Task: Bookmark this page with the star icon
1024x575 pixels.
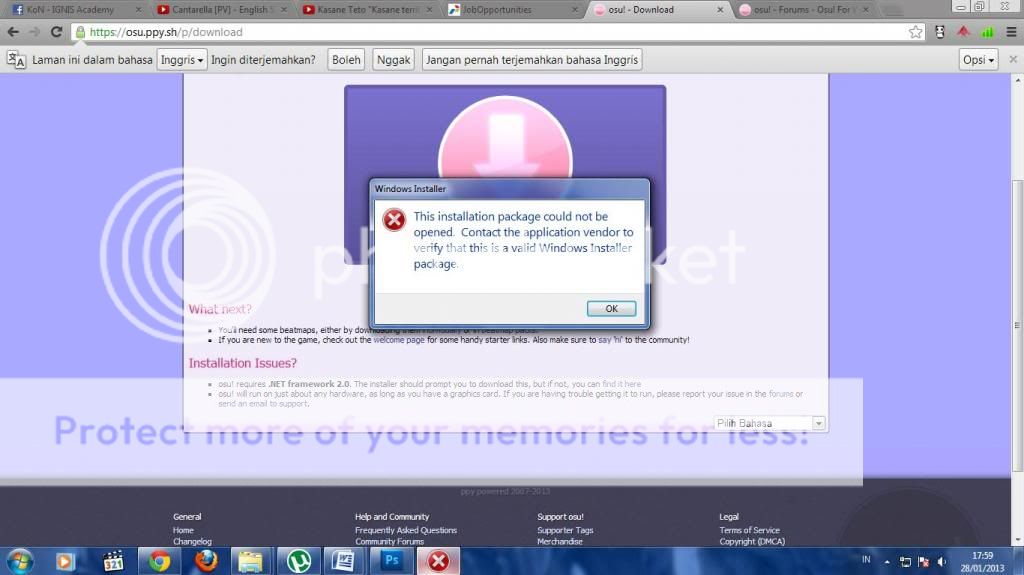Action: click(916, 32)
